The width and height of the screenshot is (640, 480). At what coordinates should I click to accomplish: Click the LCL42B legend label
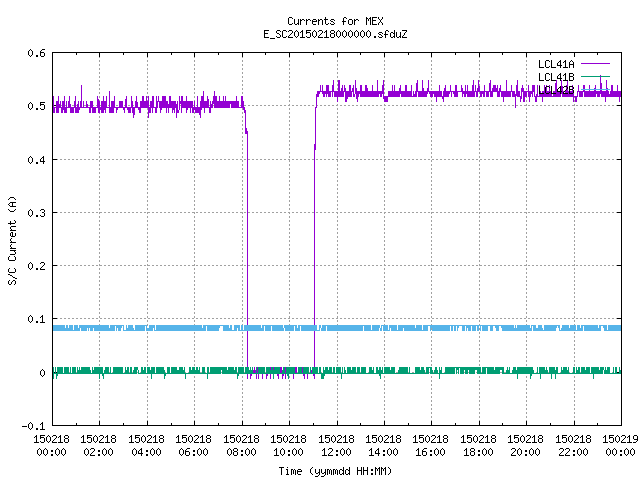pyautogui.click(x=556, y=90)
